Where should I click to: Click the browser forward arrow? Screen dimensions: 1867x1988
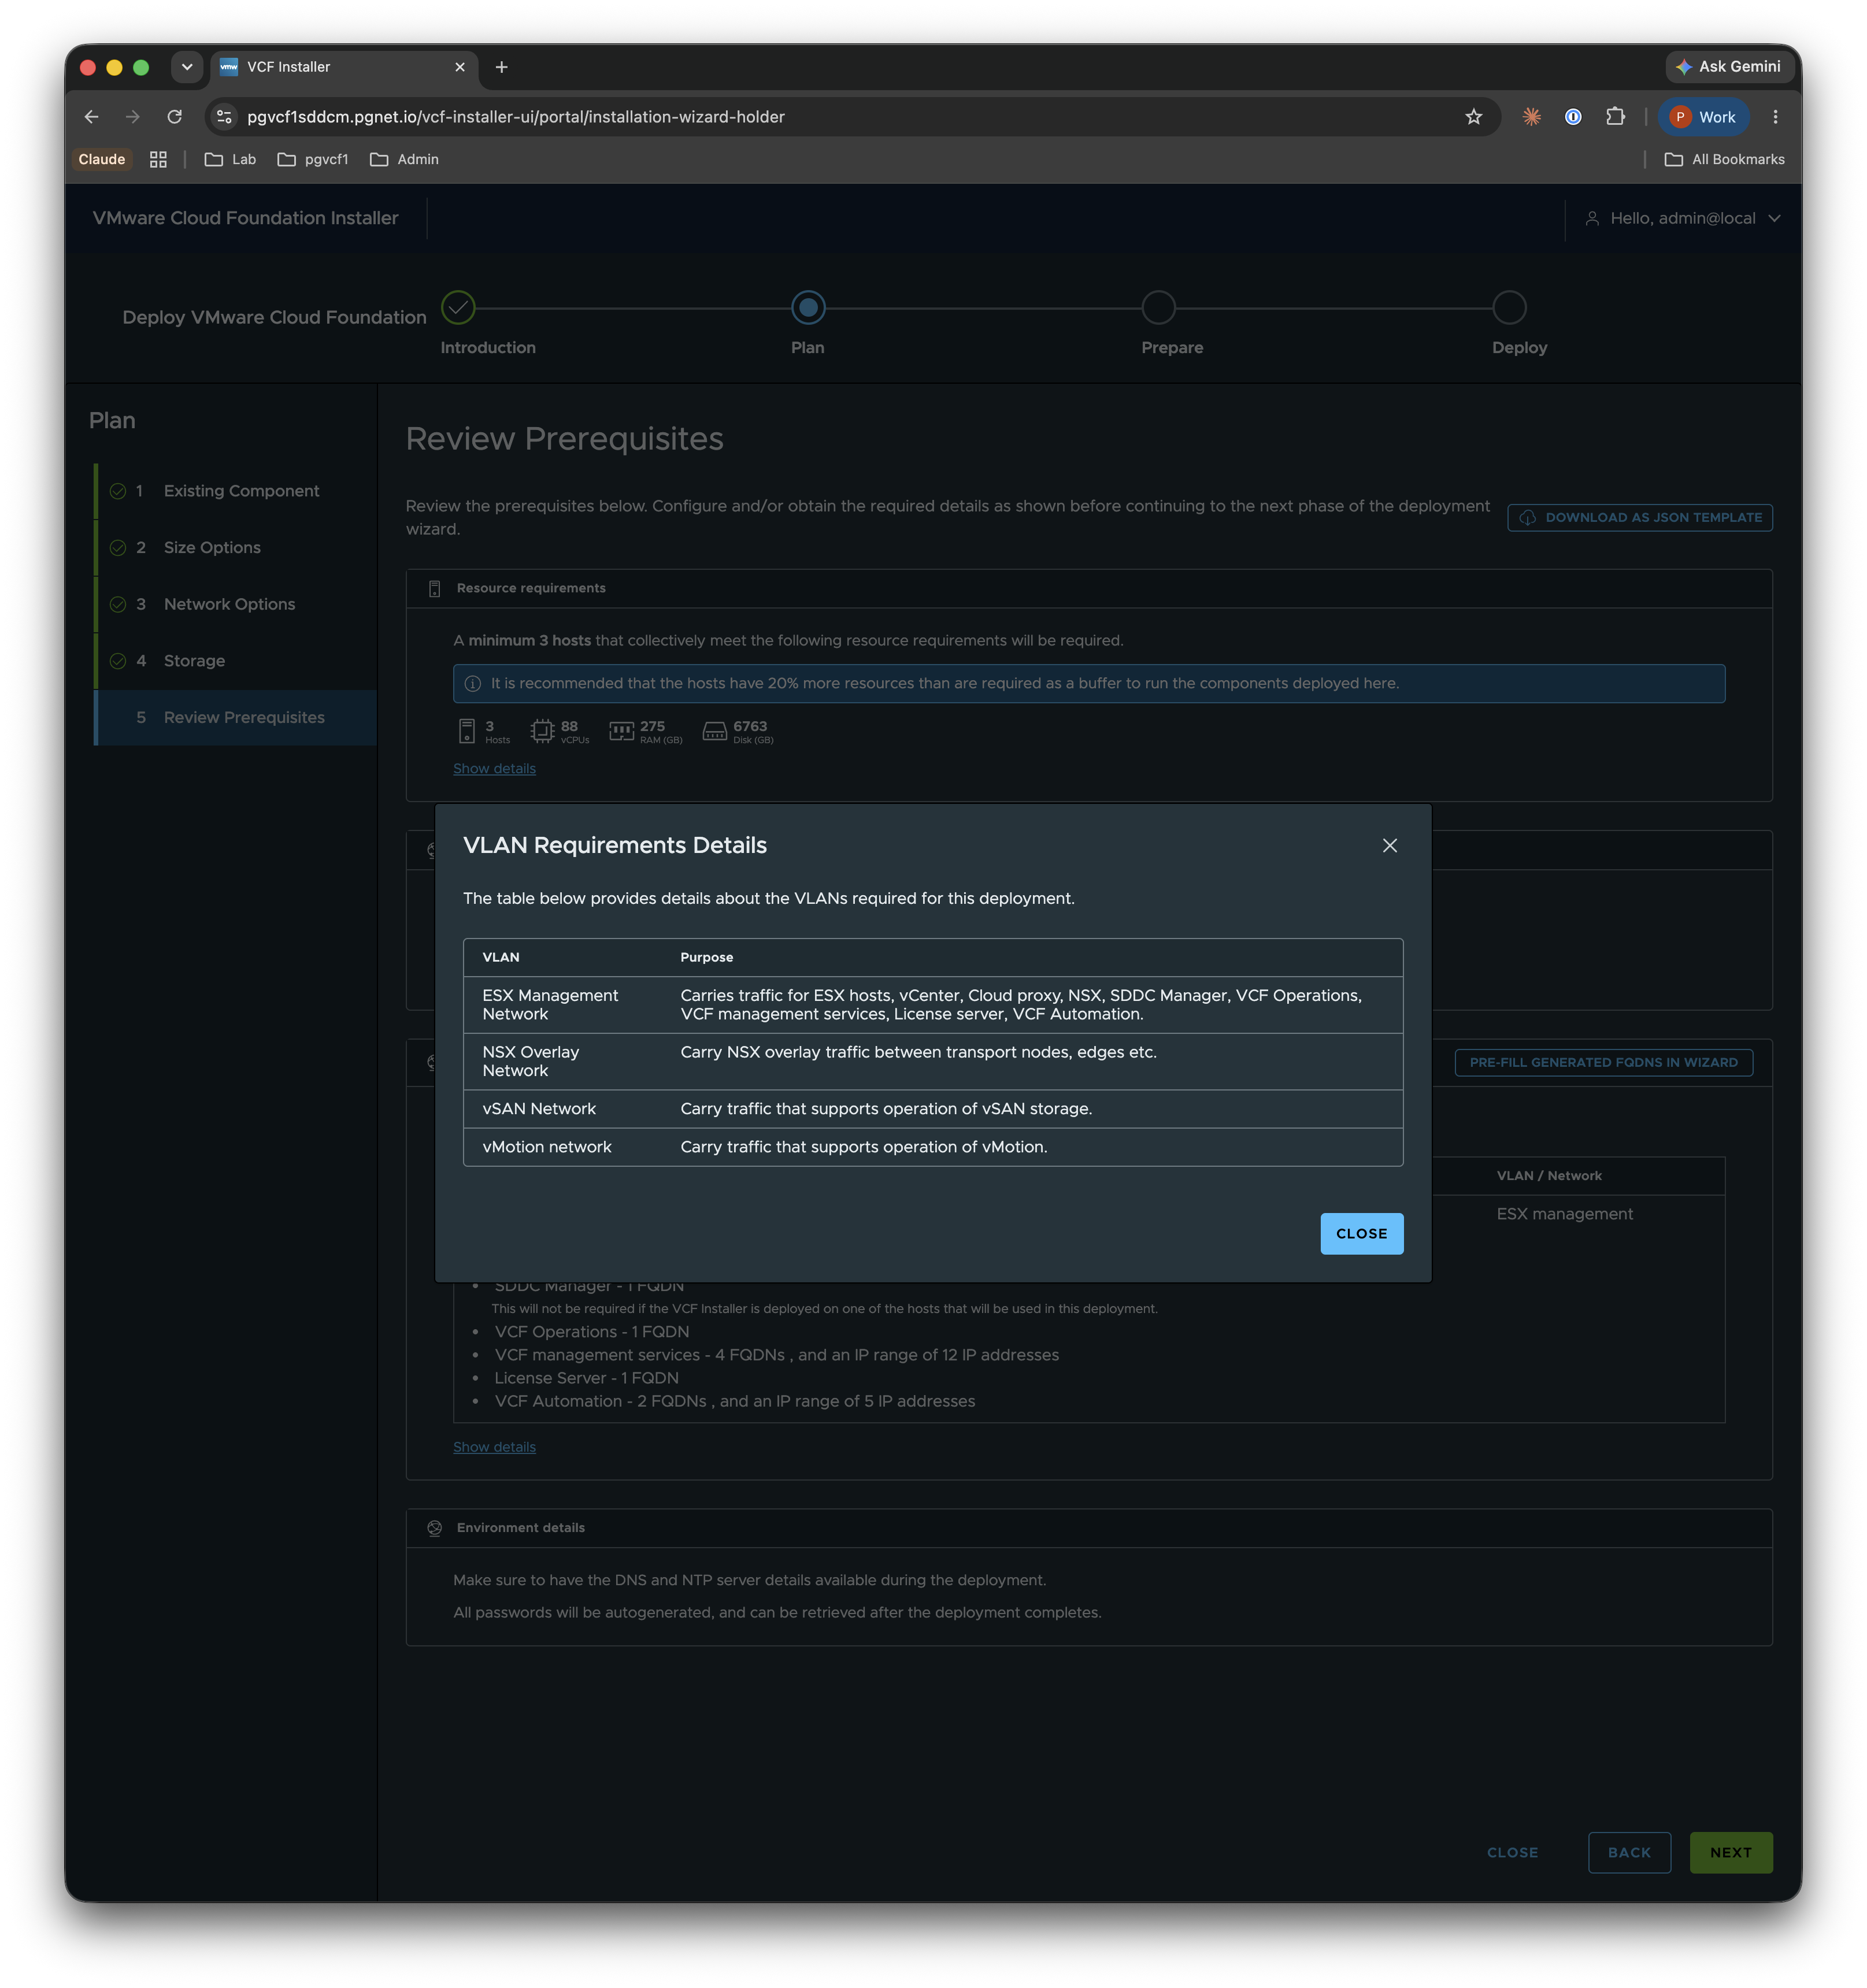(x=133, y=117)
